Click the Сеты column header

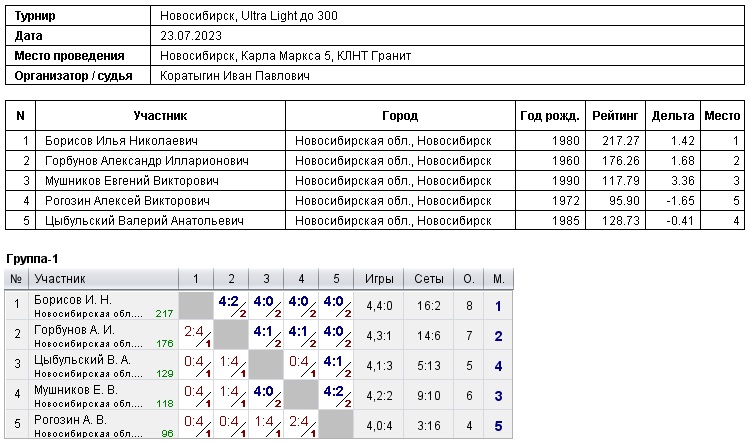click(429, 278)
